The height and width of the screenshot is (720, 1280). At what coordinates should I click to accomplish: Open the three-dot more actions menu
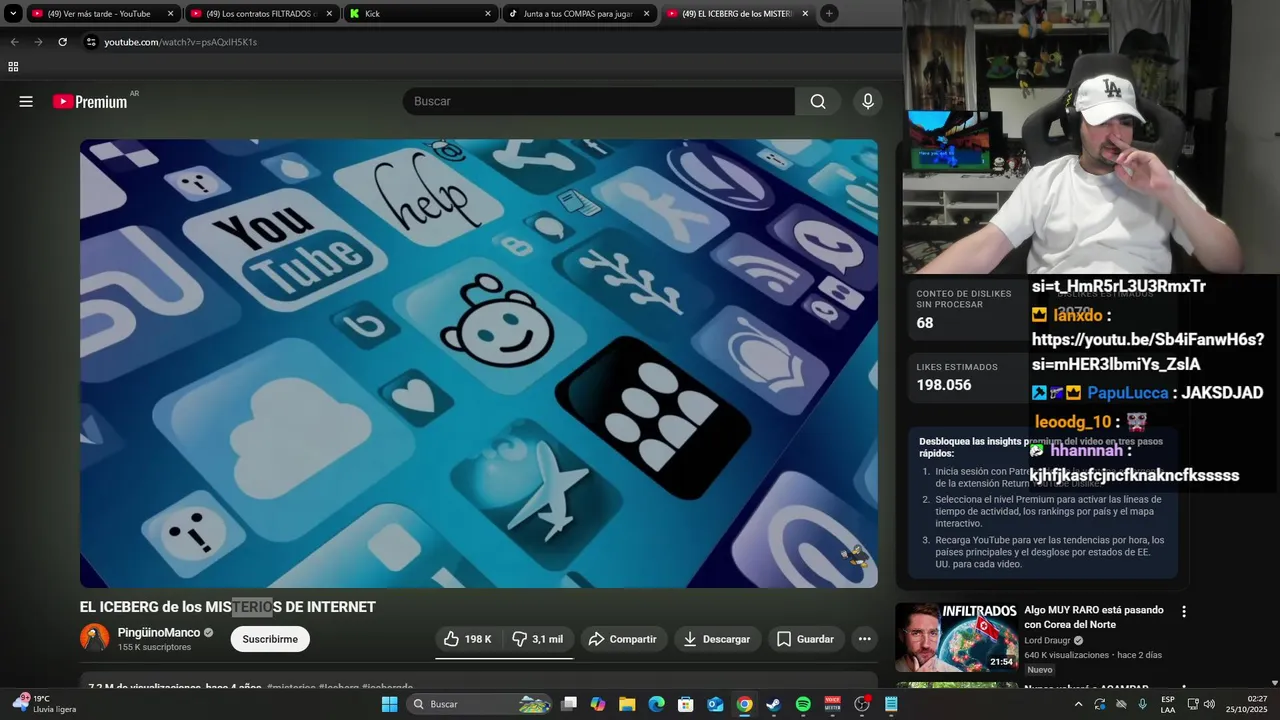click(x=865, y=639)
